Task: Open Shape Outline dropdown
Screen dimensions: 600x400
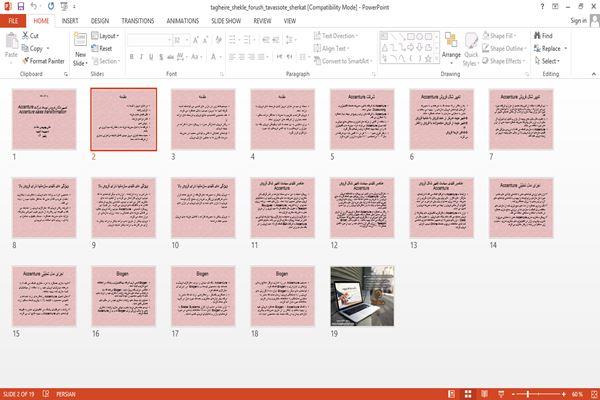Action: point(504,48)
